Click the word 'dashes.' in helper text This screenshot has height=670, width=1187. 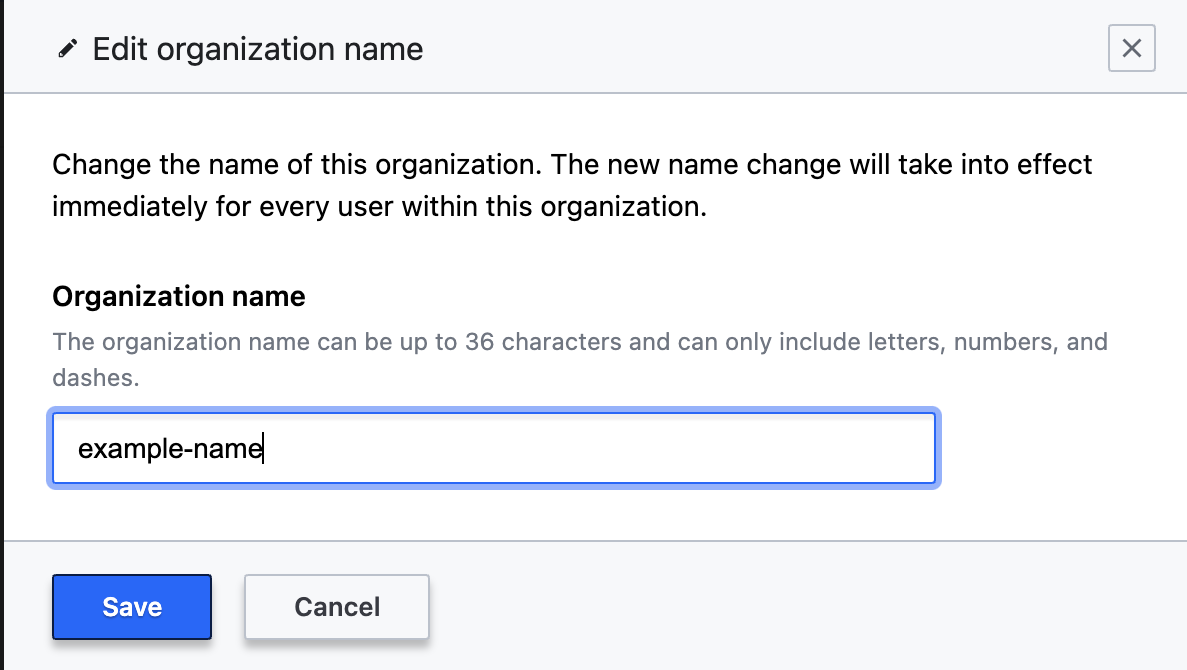(x=96, y=379)
